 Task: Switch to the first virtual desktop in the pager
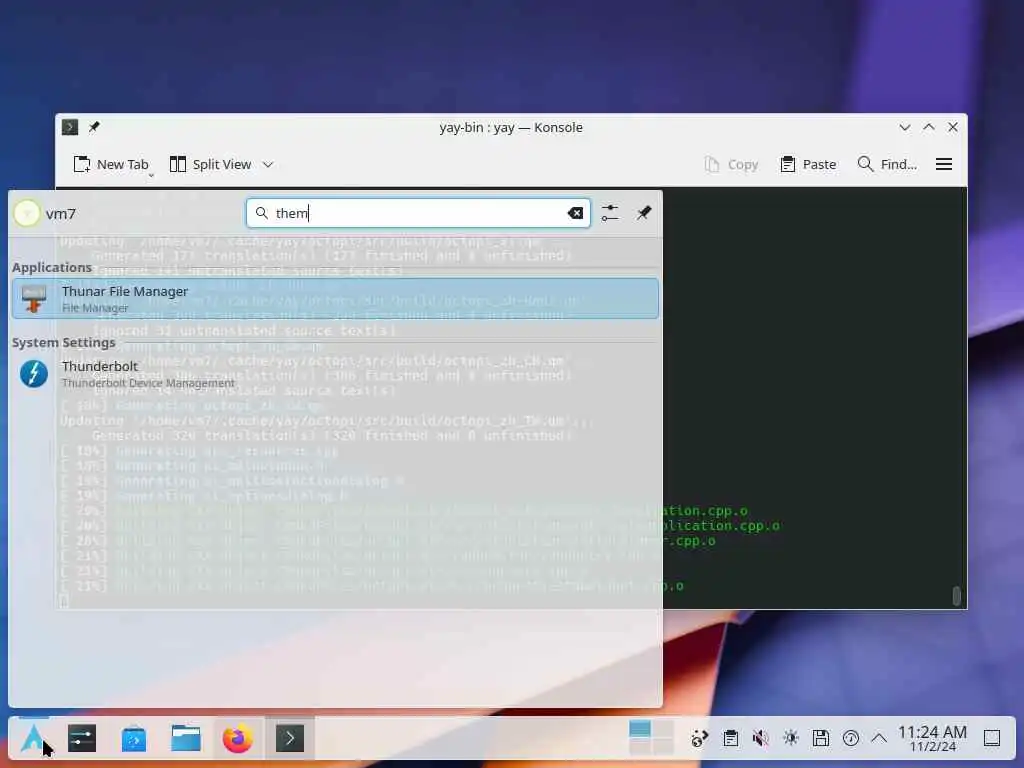[639, 728]
